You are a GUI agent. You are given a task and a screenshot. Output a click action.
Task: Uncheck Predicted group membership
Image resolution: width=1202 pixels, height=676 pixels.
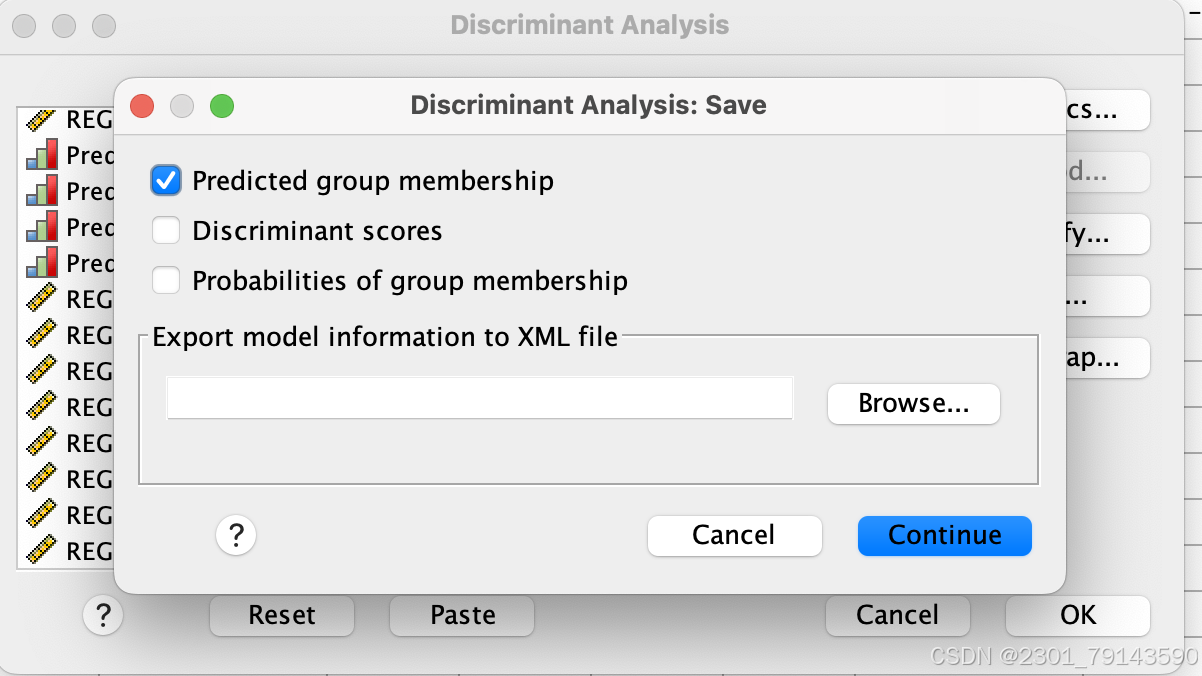tap(166, 181)
